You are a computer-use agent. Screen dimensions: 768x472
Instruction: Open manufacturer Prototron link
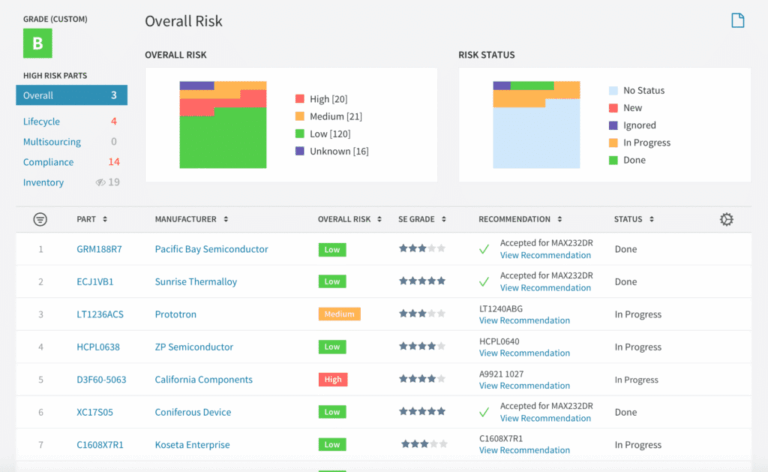tap(176, 314)
